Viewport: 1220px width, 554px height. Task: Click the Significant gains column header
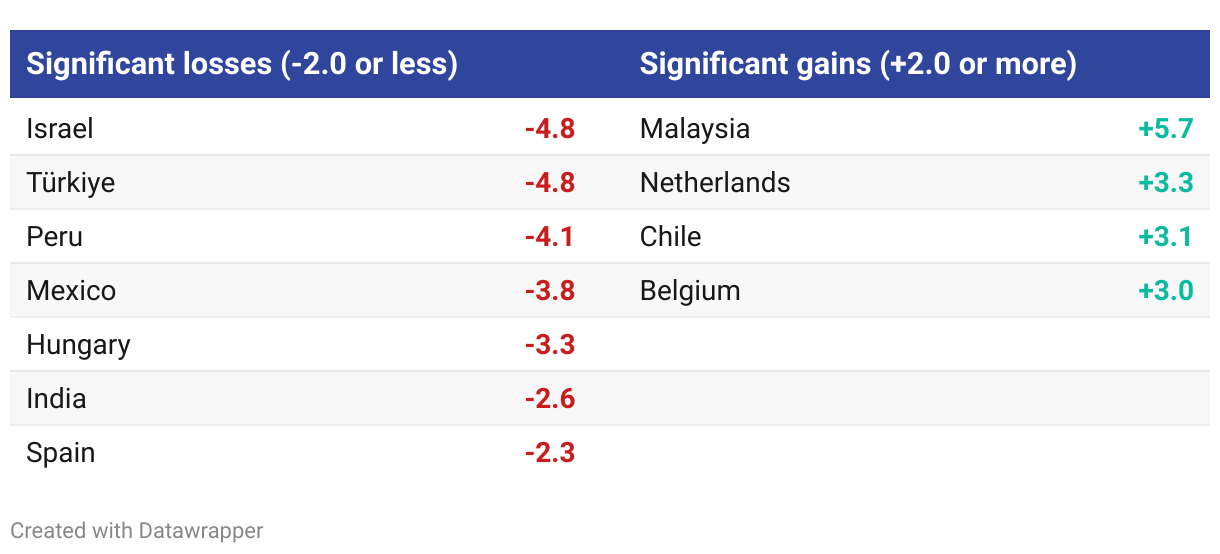point(858,64)
